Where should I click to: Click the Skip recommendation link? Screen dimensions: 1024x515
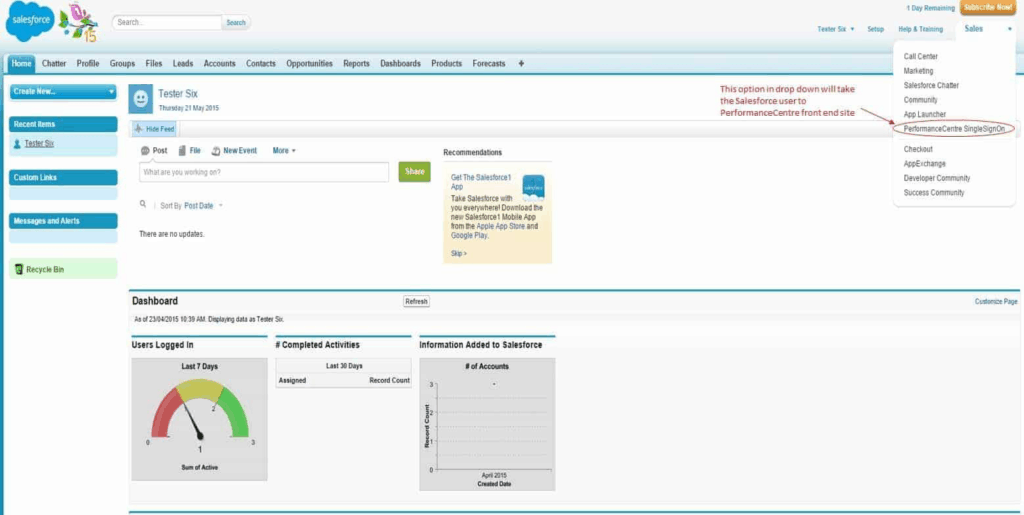click(x=458, y=253)
